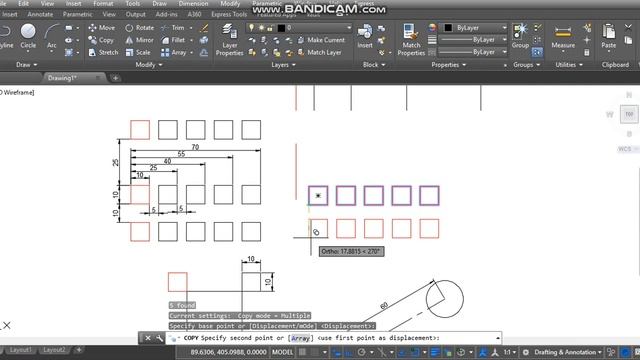The width and height of the screenshot is (640, 360).
Task: Expand the Block panel dropdown
Action: [x=374, y=65]
